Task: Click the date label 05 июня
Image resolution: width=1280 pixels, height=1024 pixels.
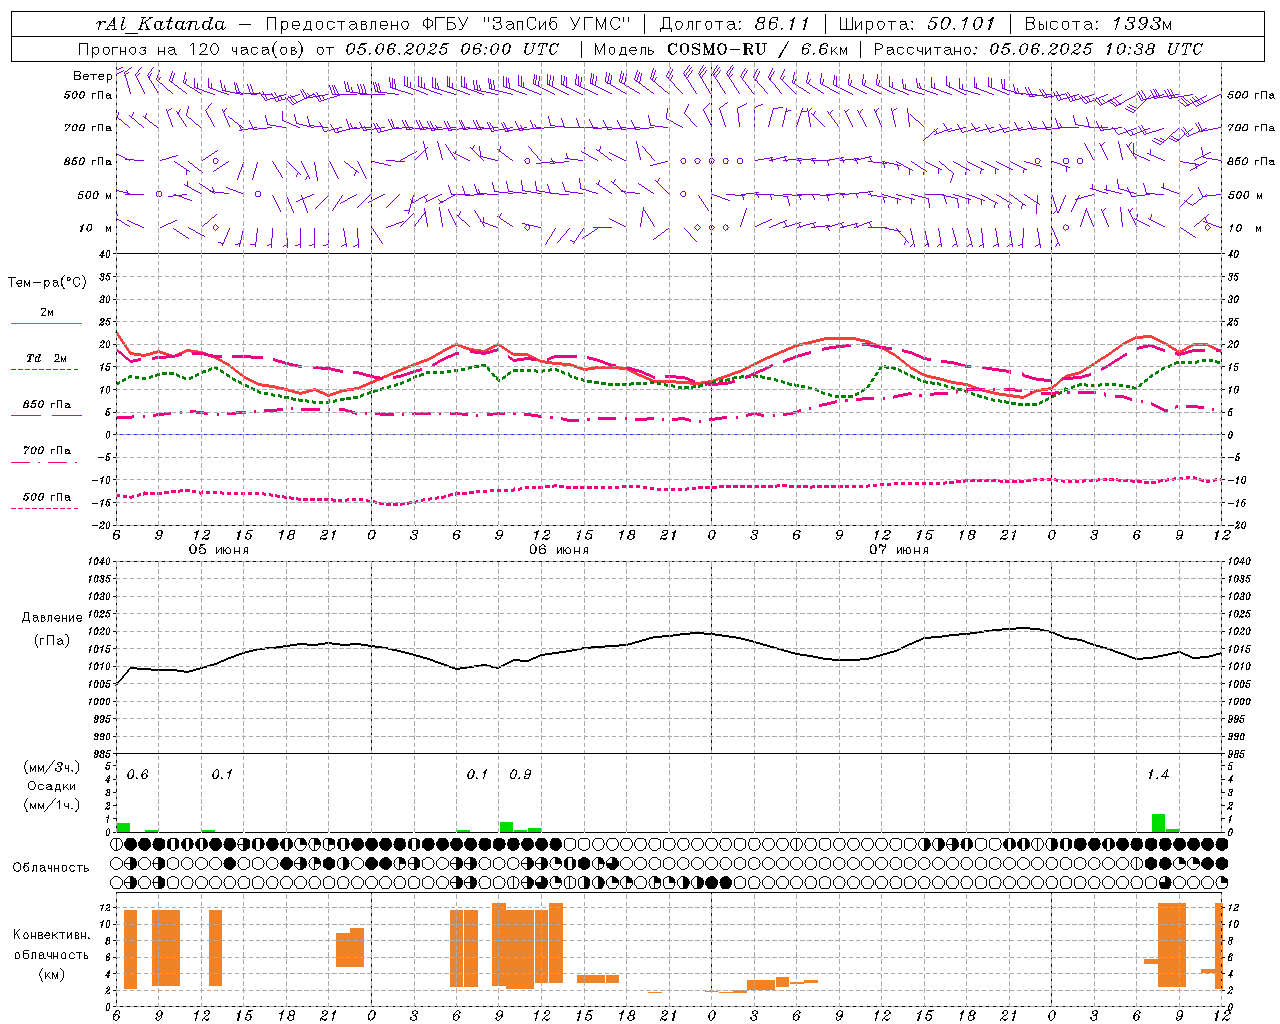Action: 219,550
